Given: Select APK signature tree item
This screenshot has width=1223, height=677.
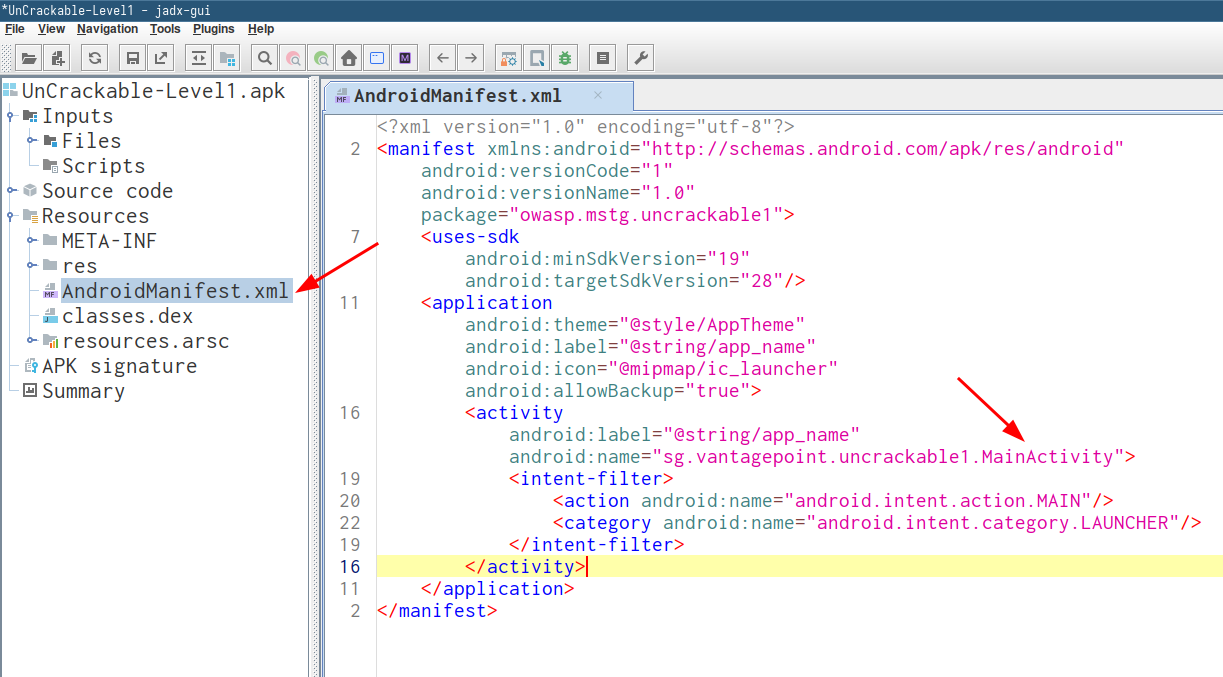Looking at the screenshot, I should pos(119,366).
